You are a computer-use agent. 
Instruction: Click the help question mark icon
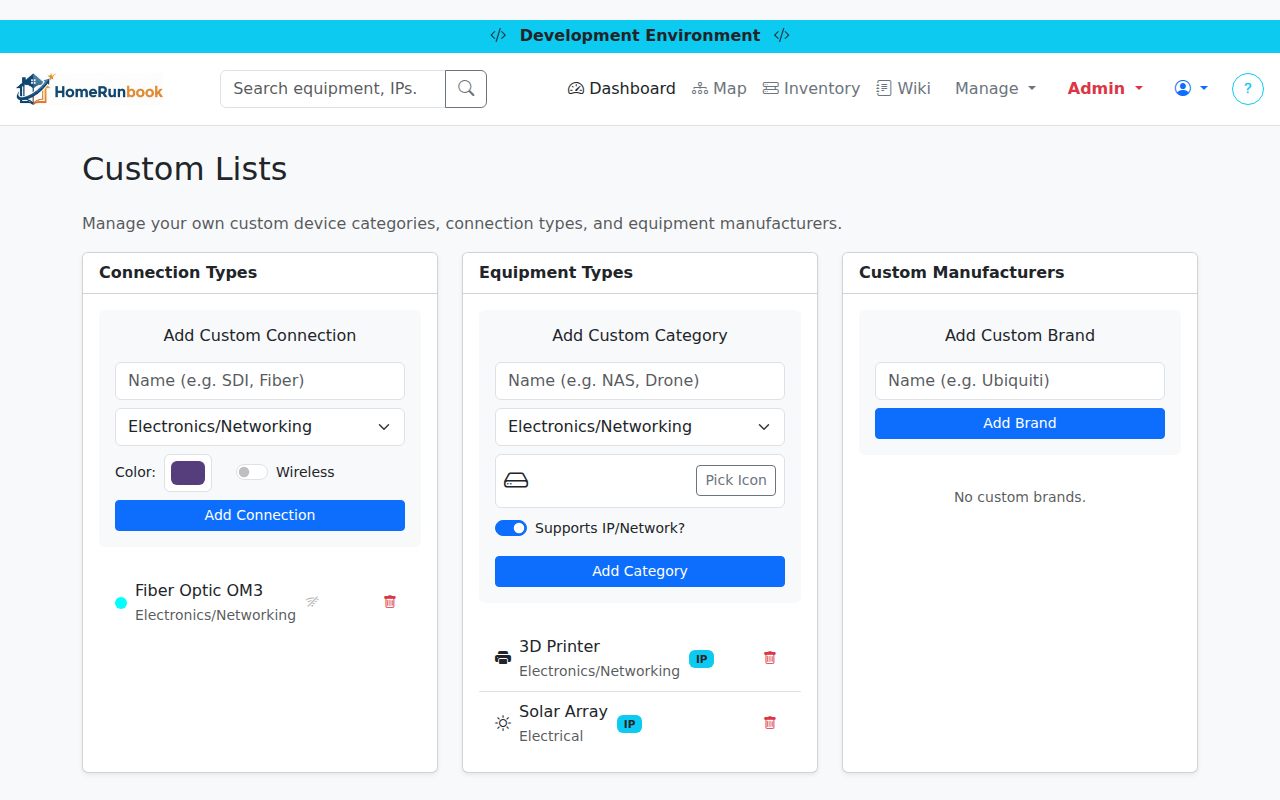click(x=1247, y=88)
